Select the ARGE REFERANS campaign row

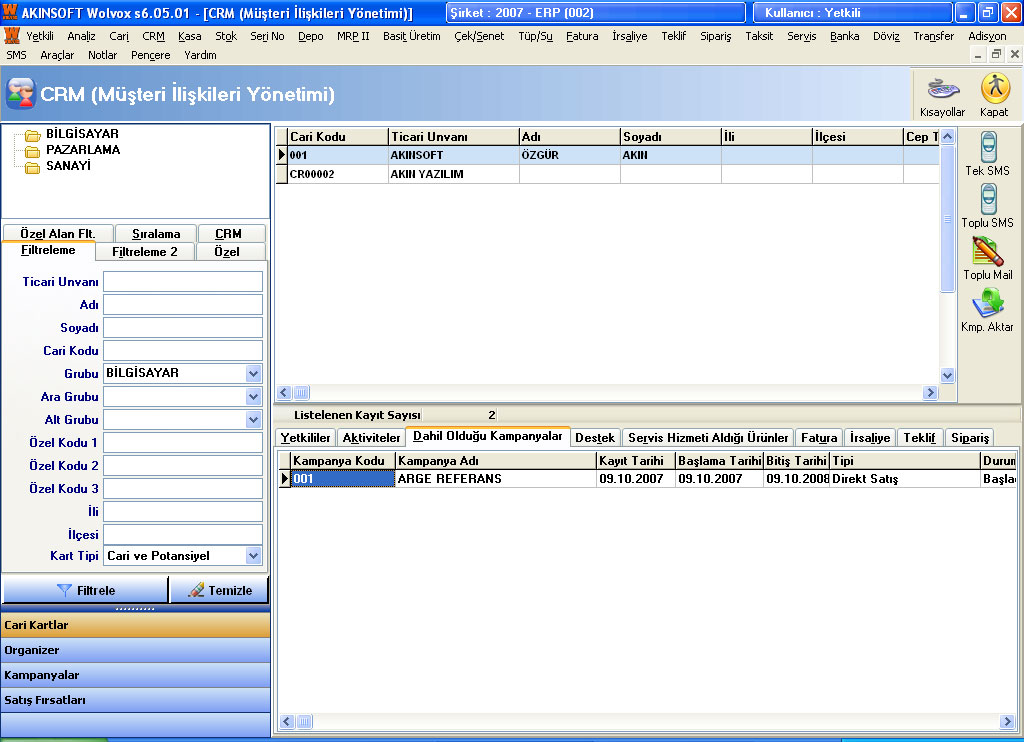pos(647,479)
